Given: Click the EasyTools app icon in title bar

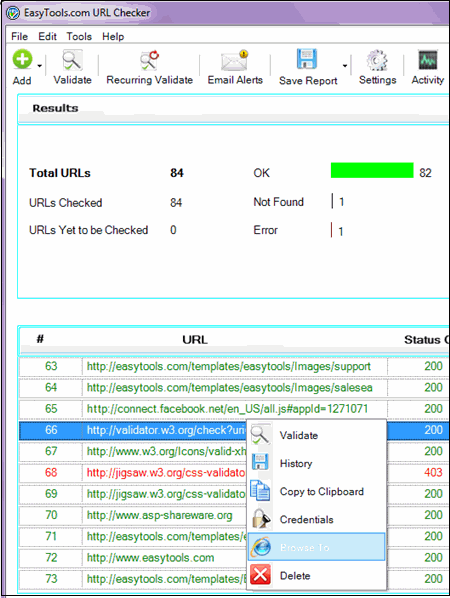Looking at the screenshot, I should (x=13, y=13).
